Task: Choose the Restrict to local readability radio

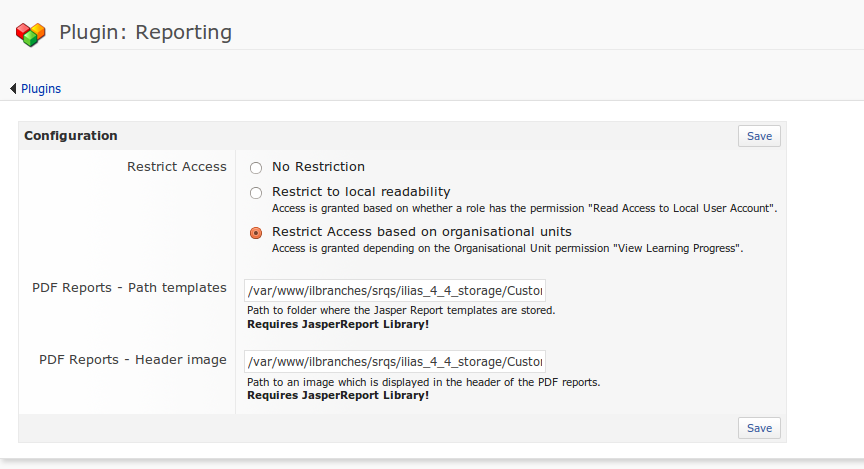Action: (x=256, y=193)
